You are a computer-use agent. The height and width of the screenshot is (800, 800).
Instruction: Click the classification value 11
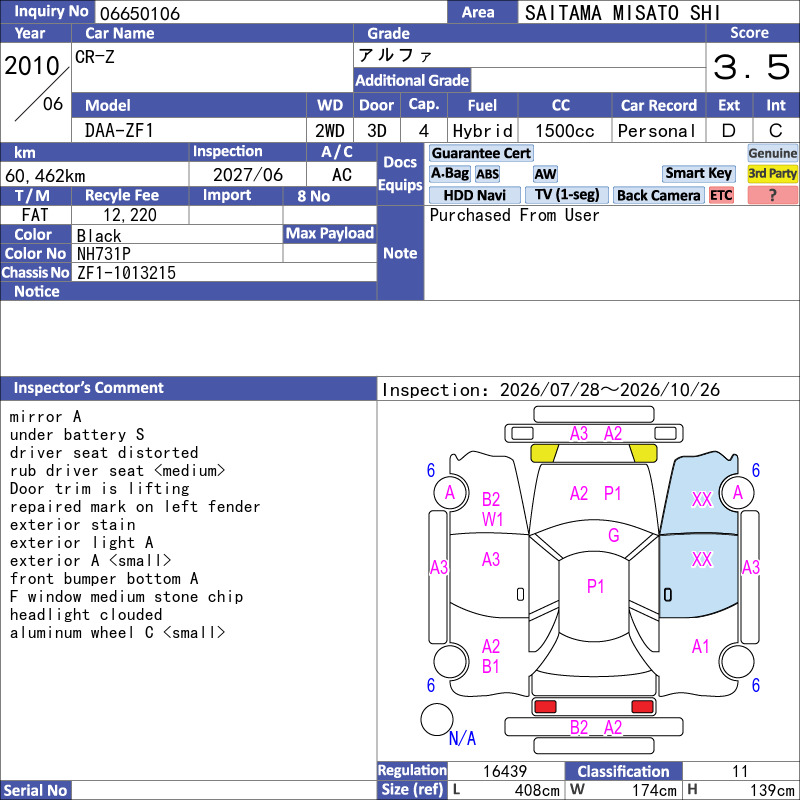point(740,771)
